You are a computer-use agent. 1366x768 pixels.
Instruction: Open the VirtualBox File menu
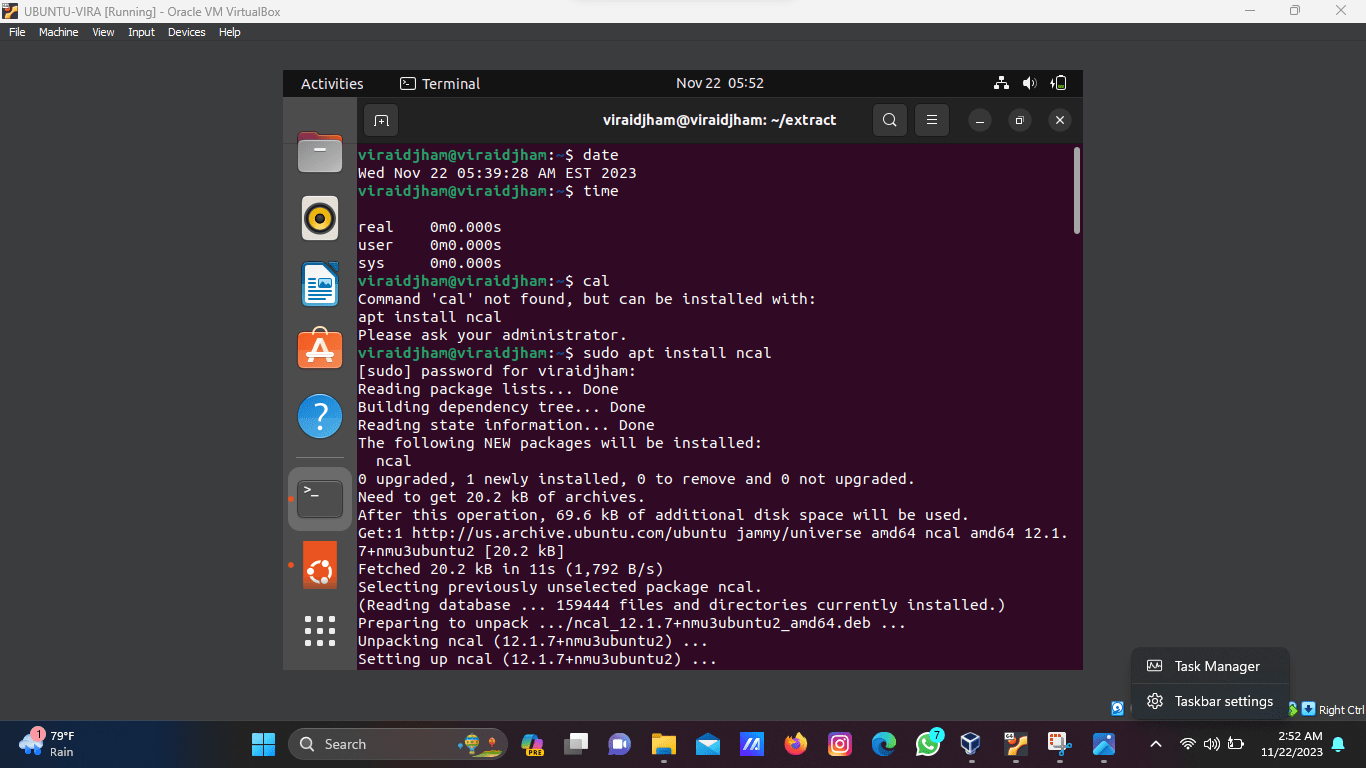[x=17, y=32]
